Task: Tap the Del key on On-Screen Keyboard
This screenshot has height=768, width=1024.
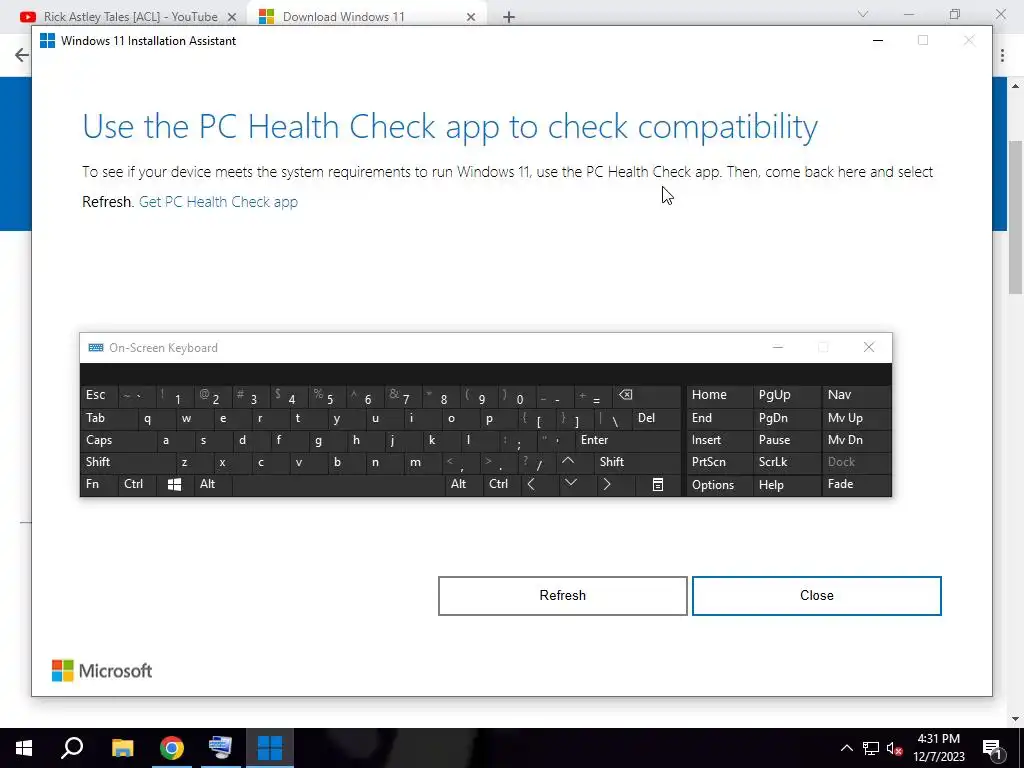Action: (656, 419)
